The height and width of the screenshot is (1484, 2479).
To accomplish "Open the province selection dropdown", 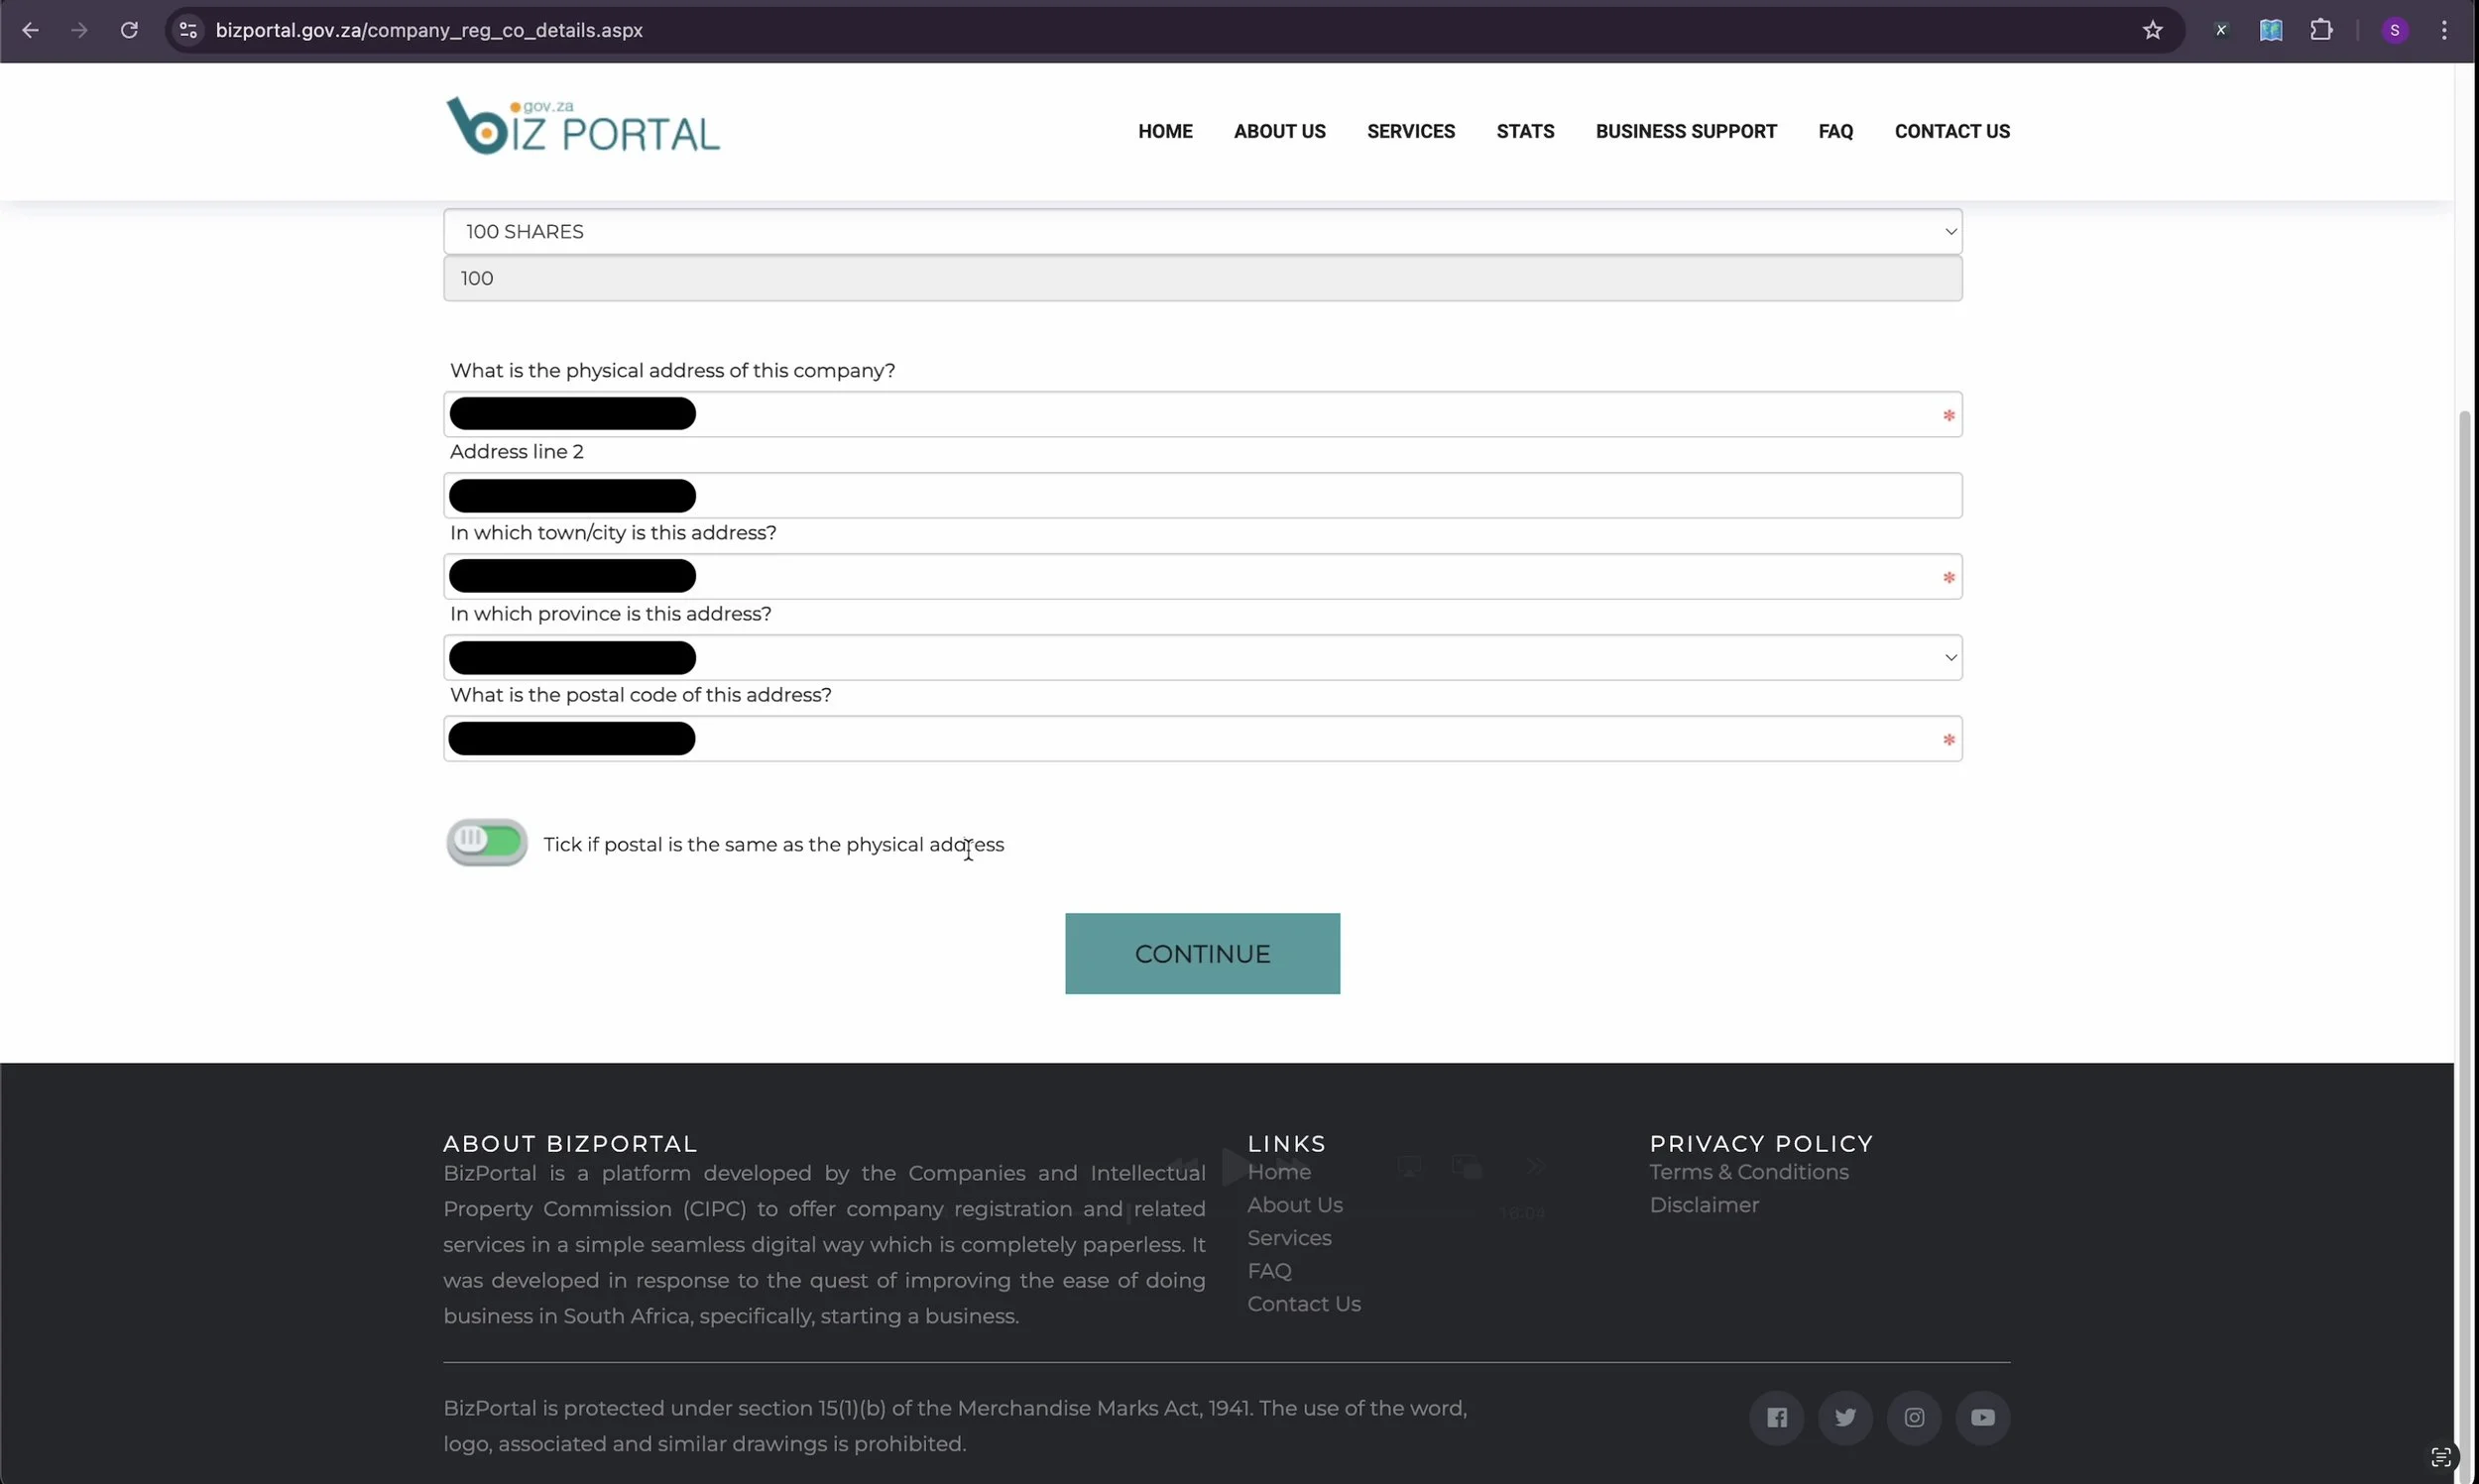I will point(1202,657).
